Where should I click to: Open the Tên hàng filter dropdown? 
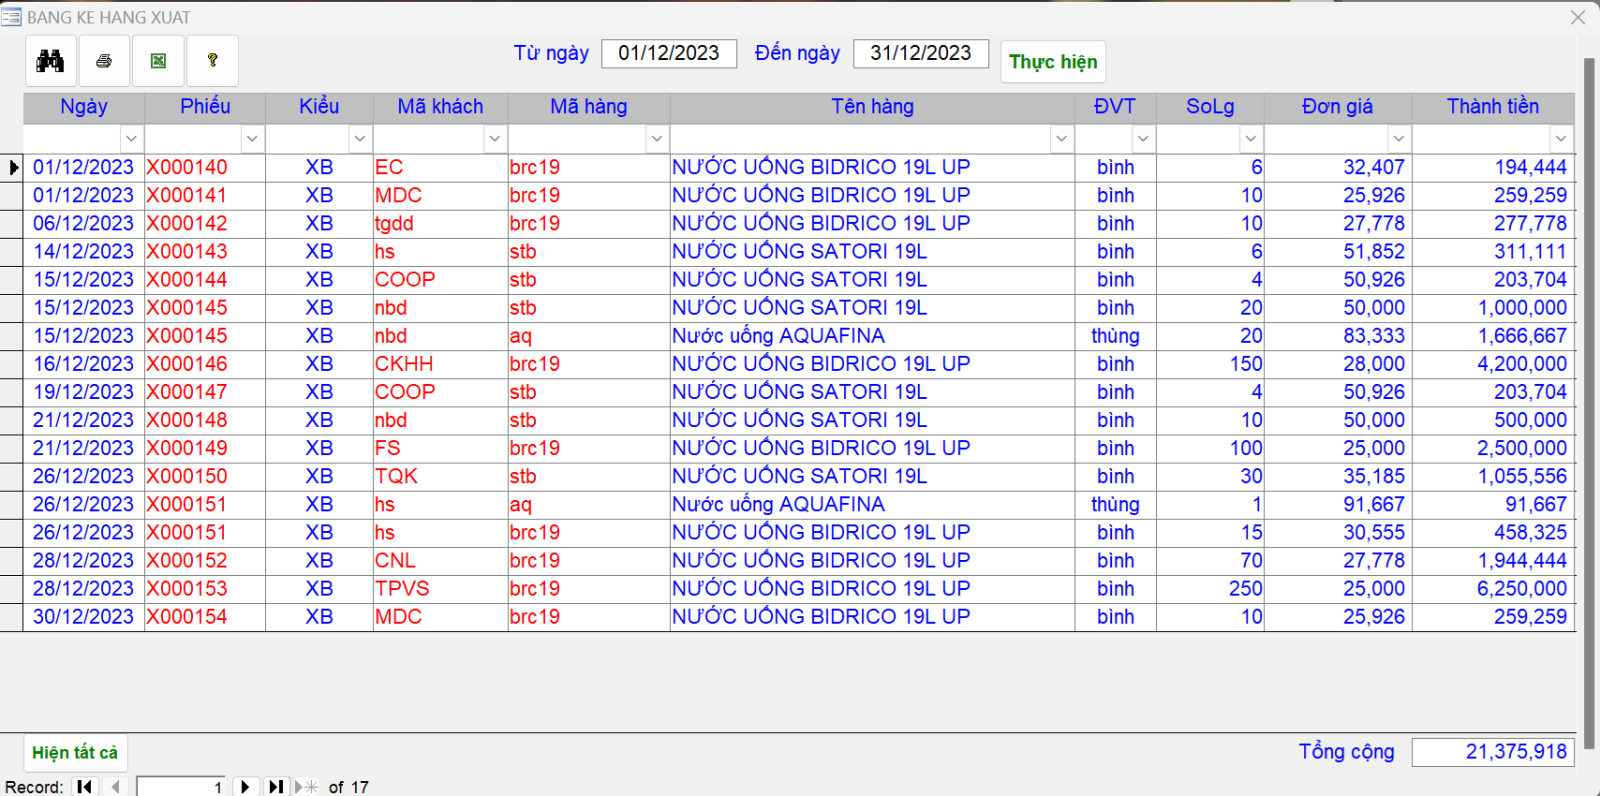[x=1061, y=139]
